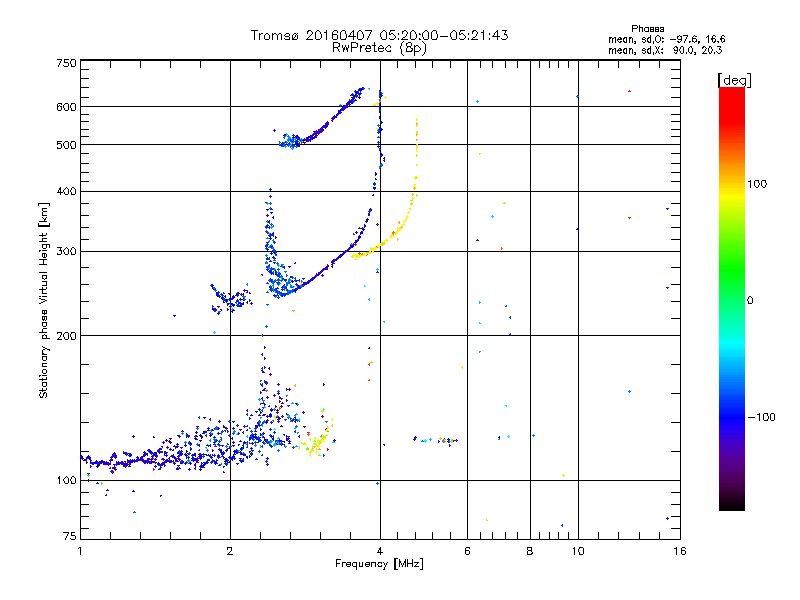The image size is (800, 600).
Task: Click the colorbar label '0'
Action: pos(750,301)
